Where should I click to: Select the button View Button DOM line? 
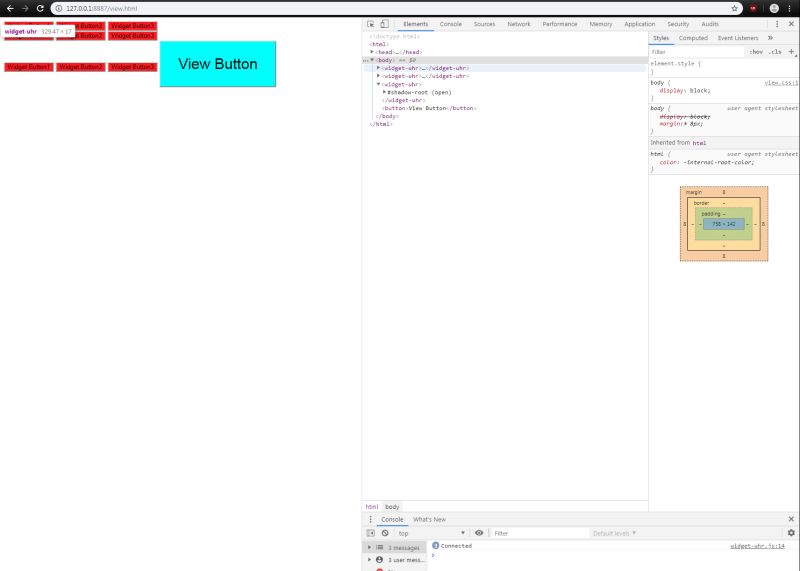pos(429,108)
